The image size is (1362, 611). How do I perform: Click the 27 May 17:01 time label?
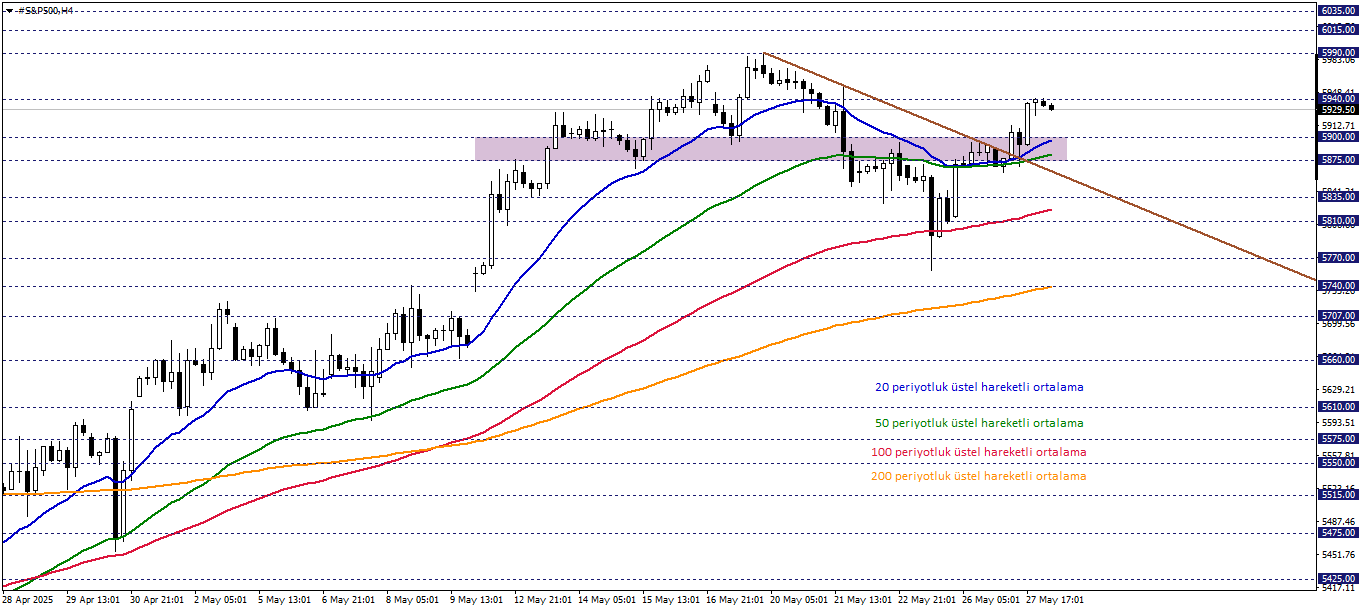[x=1054, y=600]
